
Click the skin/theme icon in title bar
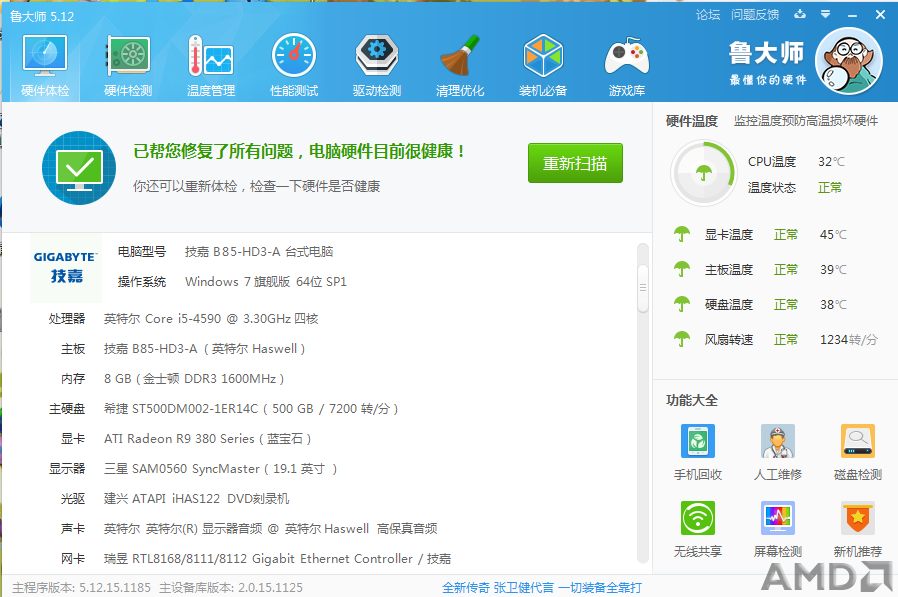click(x=800, y=14)
